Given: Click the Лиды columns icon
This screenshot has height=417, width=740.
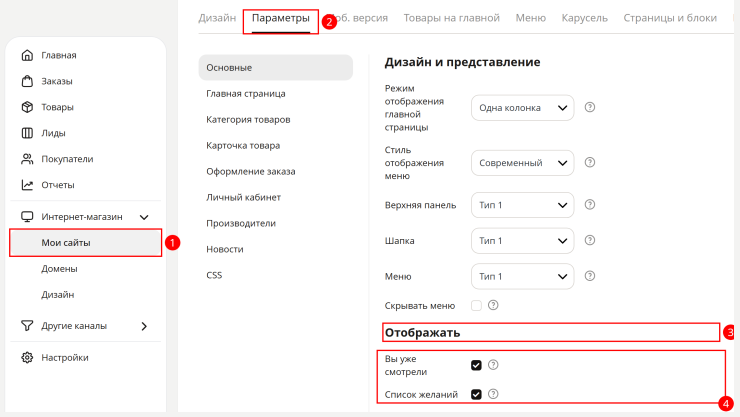Looking at the screenshot, I should [x=27, y=133].
